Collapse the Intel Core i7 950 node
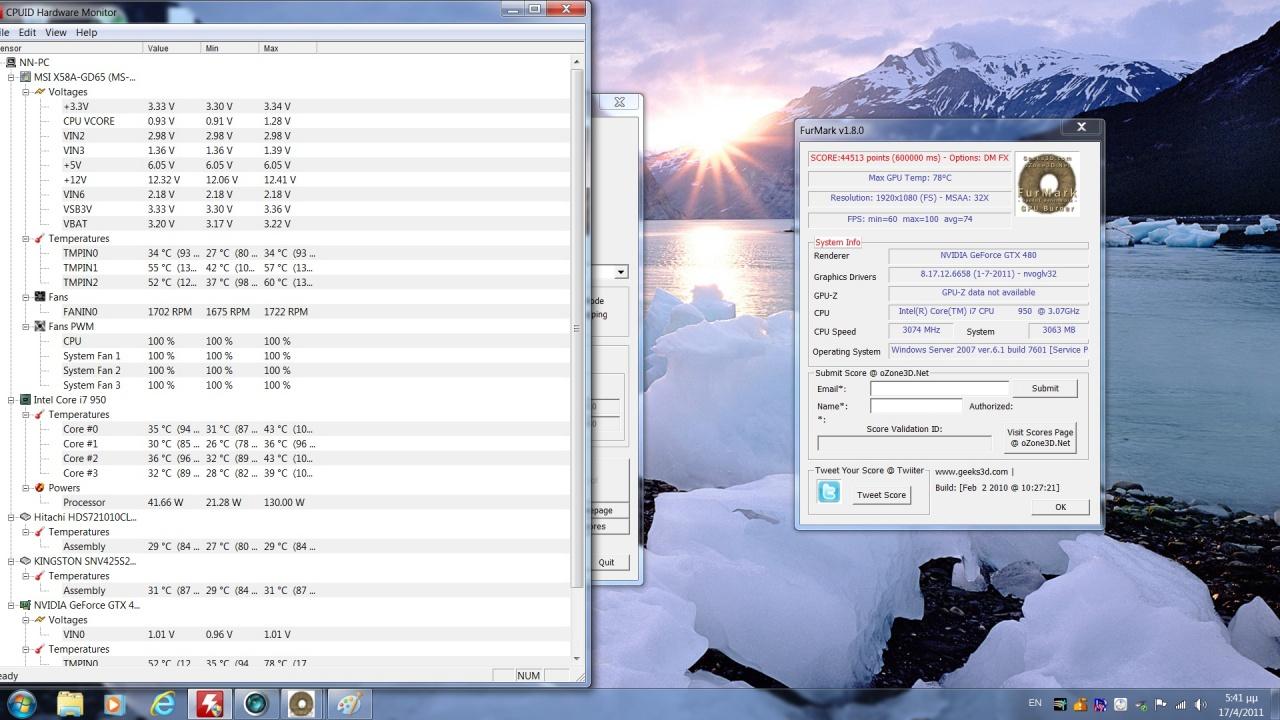Viewport: 1280px width, 720px height. pyautogui.click(x=12, y=400)
